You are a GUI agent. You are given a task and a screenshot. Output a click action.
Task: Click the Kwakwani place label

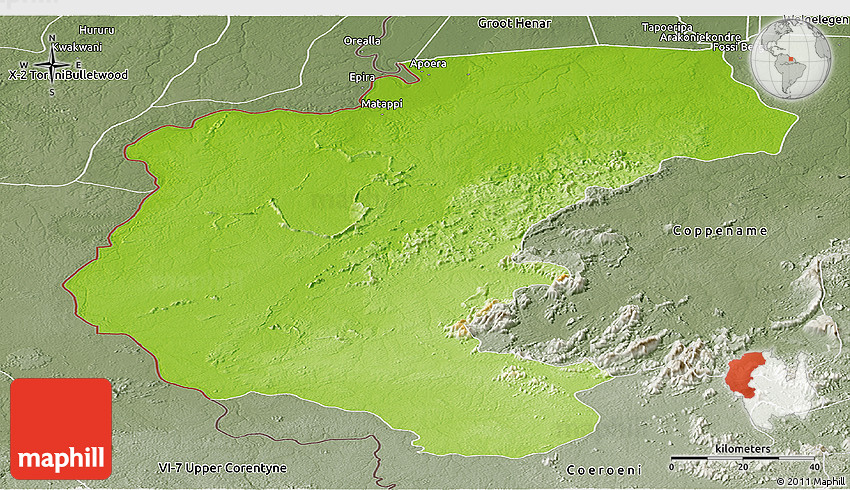[x=77, y=47]
